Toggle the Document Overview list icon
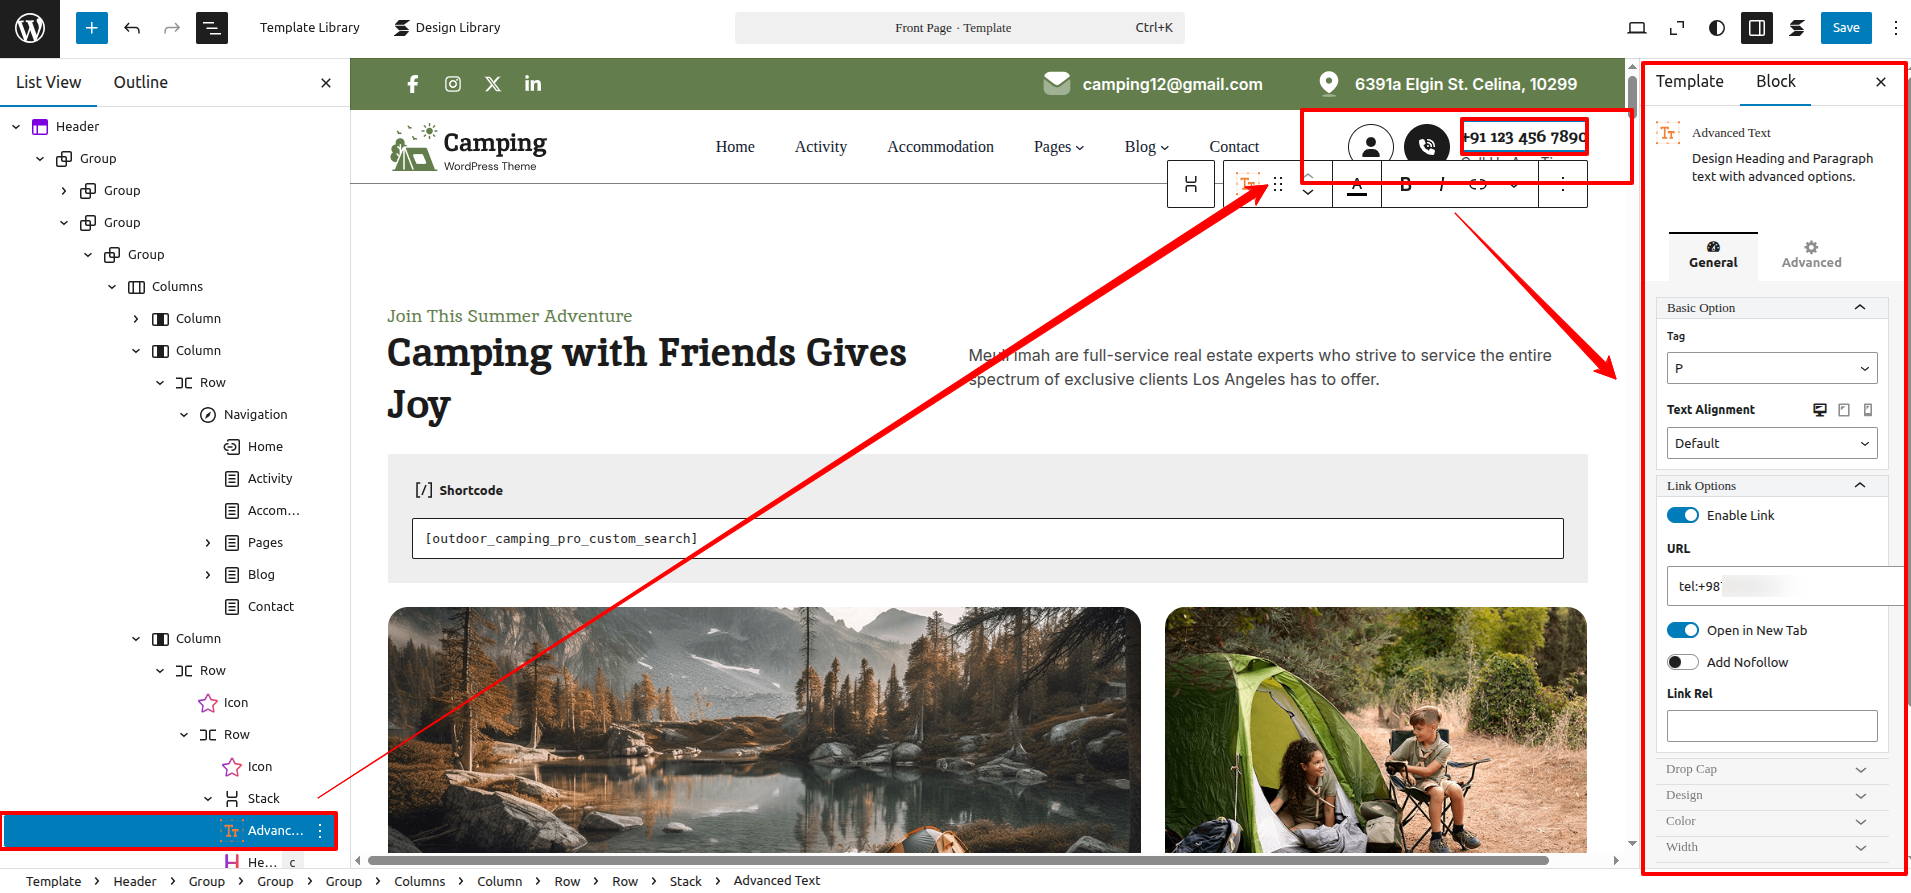The height and width of the screenshot is (893, 1911). pyautogui.click(x=212, y=28)
